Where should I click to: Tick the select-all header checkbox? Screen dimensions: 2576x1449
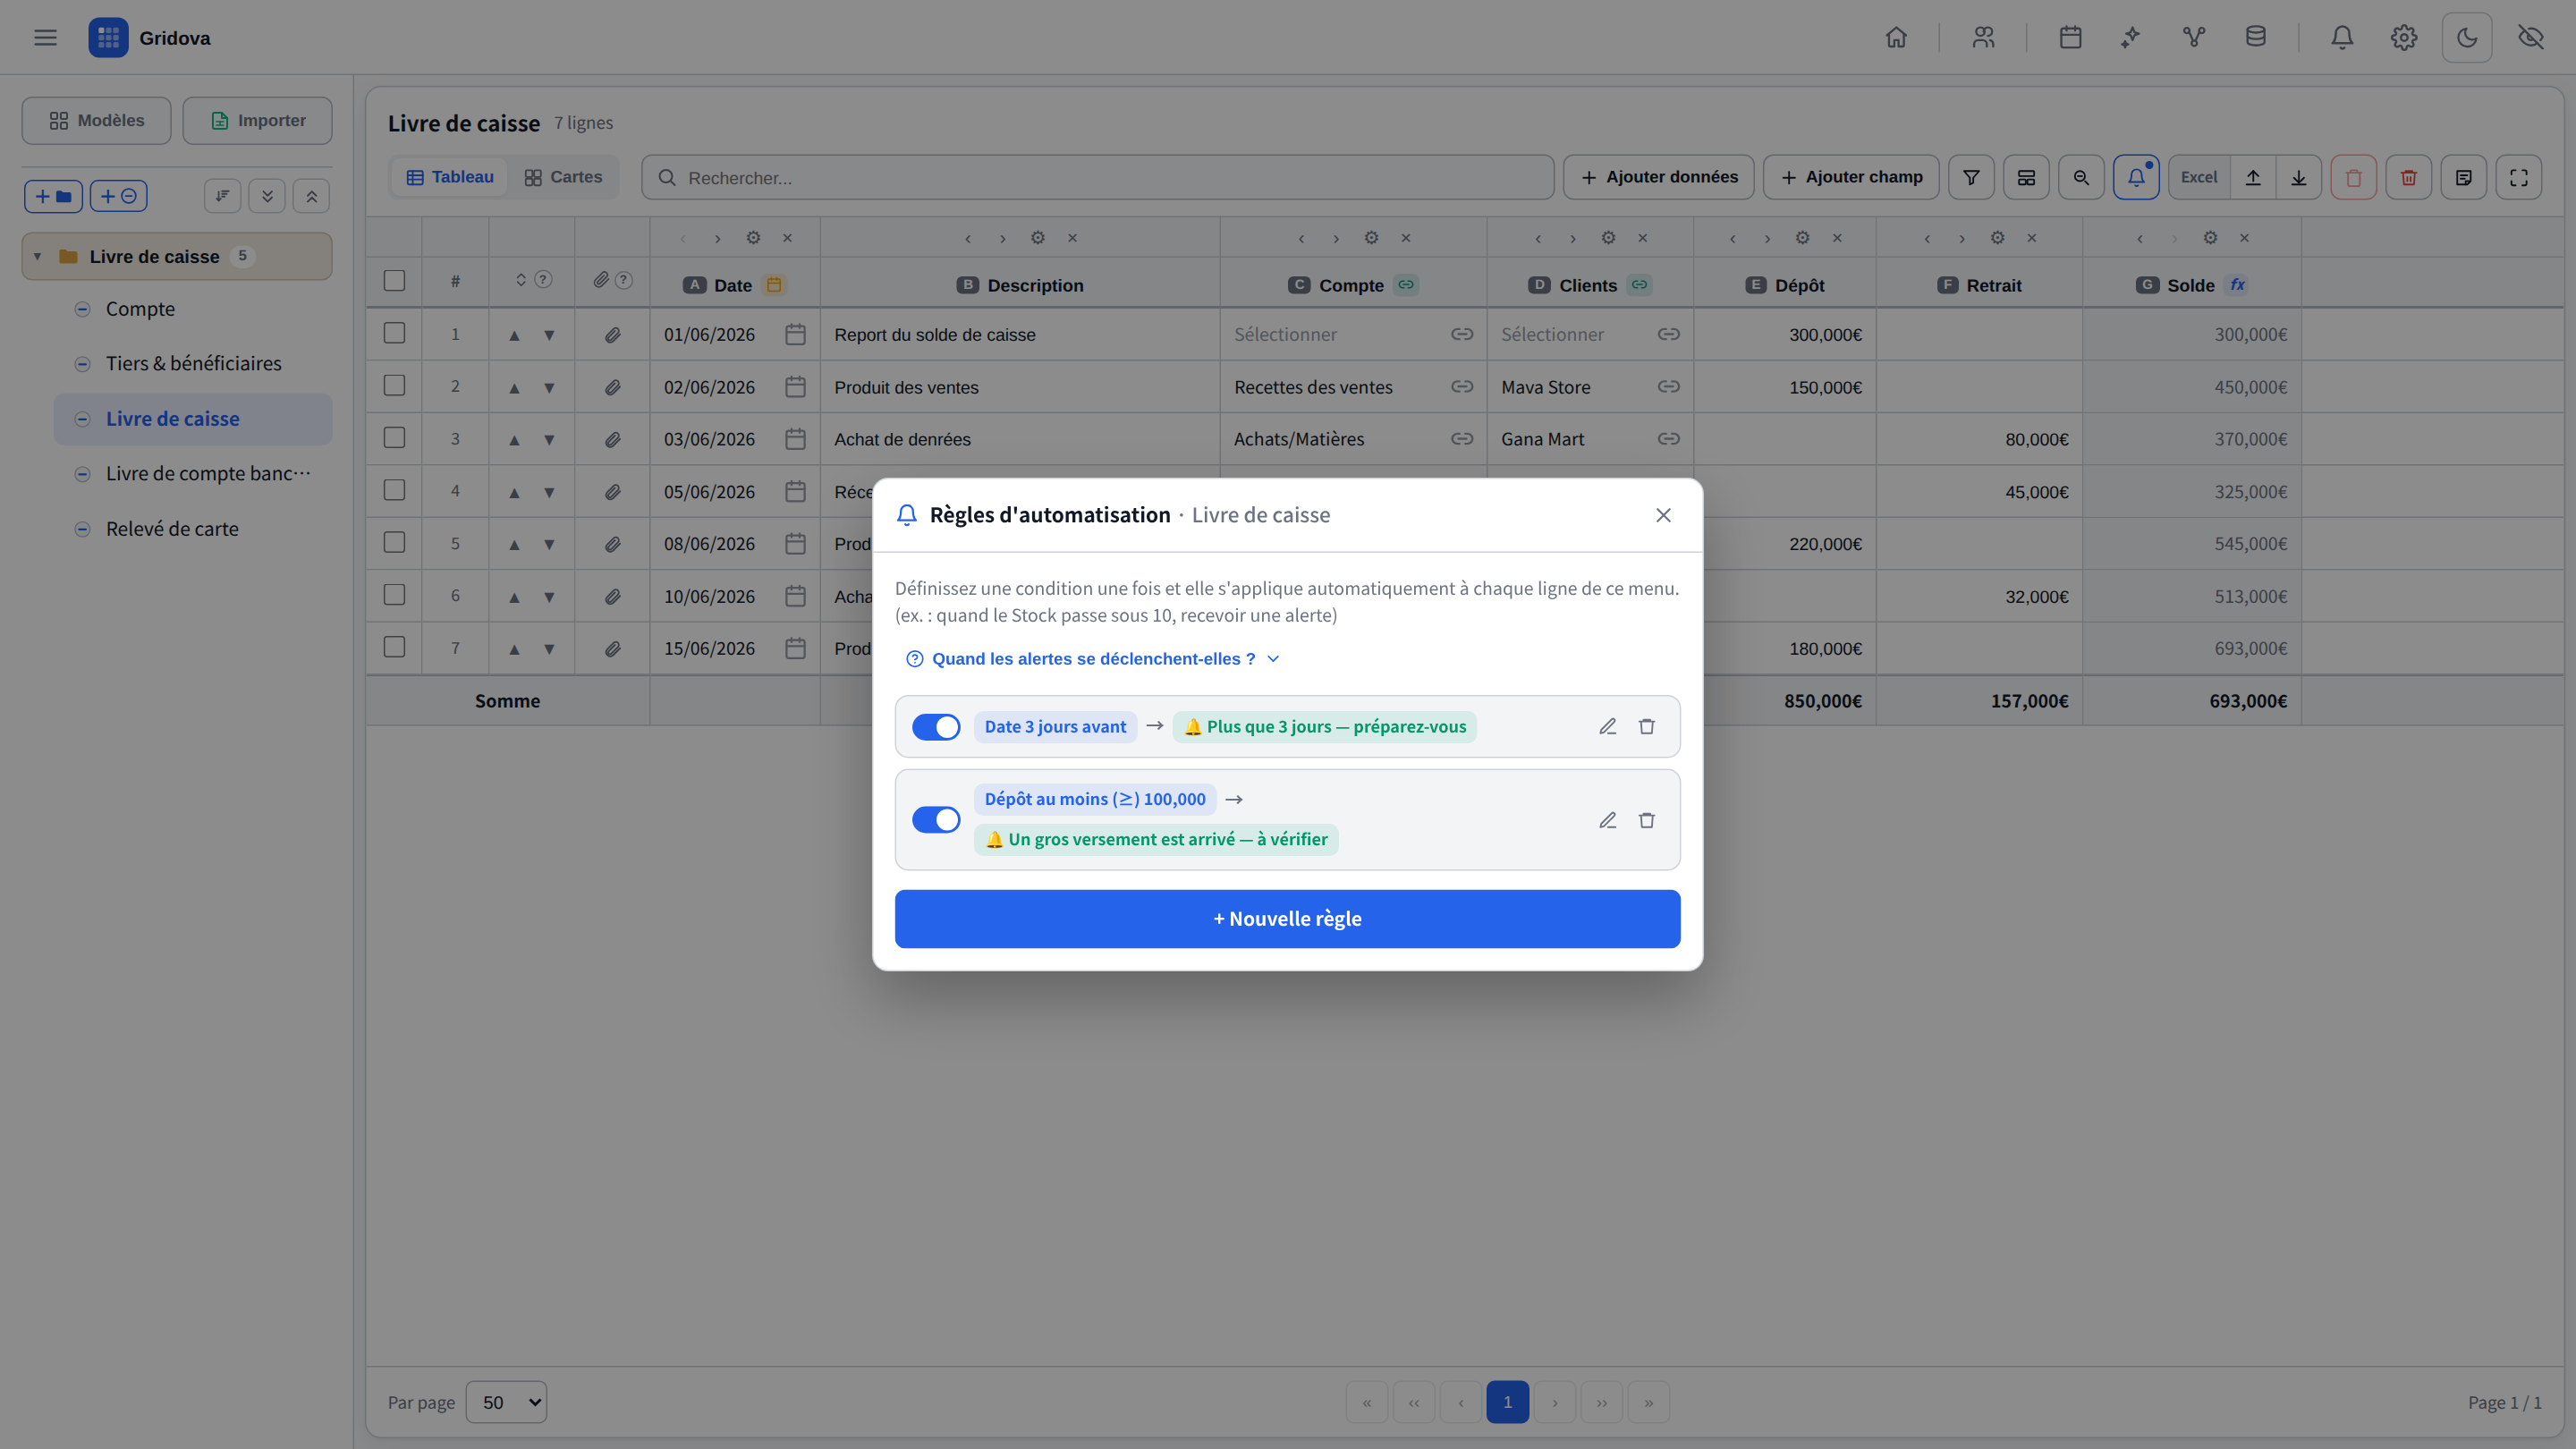pos(394,281)
